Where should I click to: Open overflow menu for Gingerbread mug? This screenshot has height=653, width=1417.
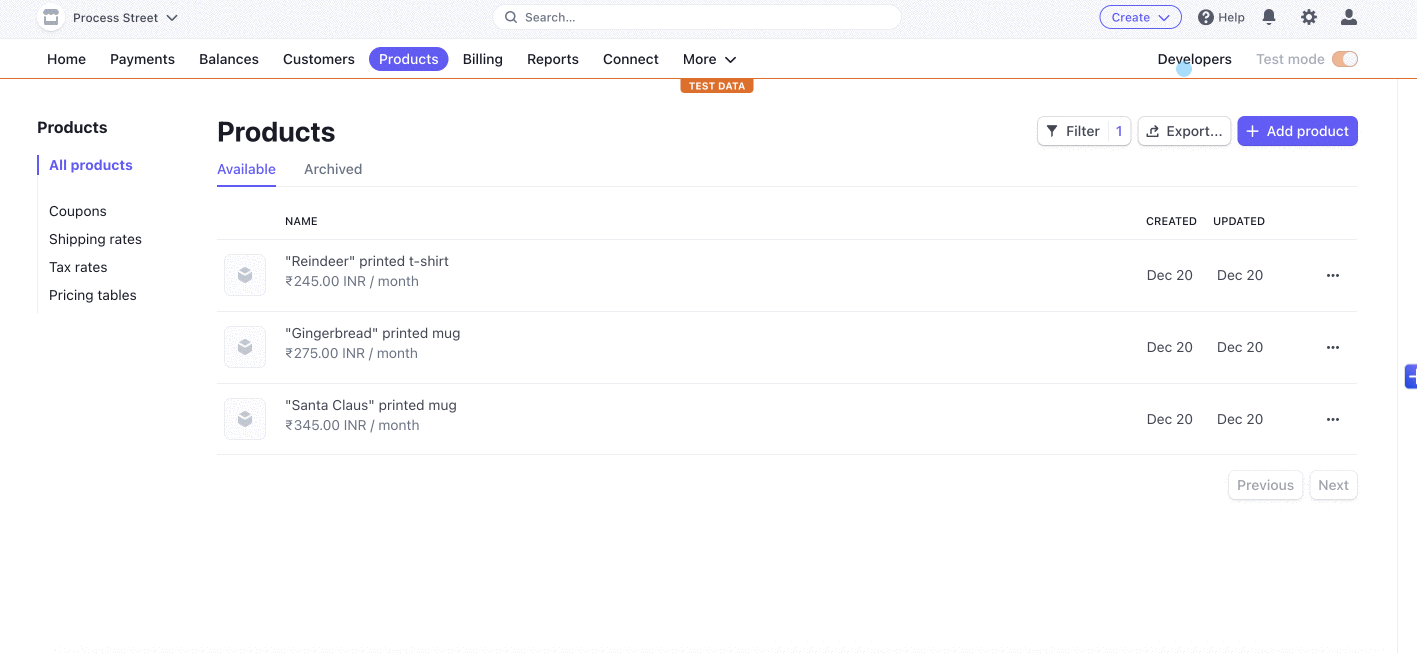coord(1332,347)
